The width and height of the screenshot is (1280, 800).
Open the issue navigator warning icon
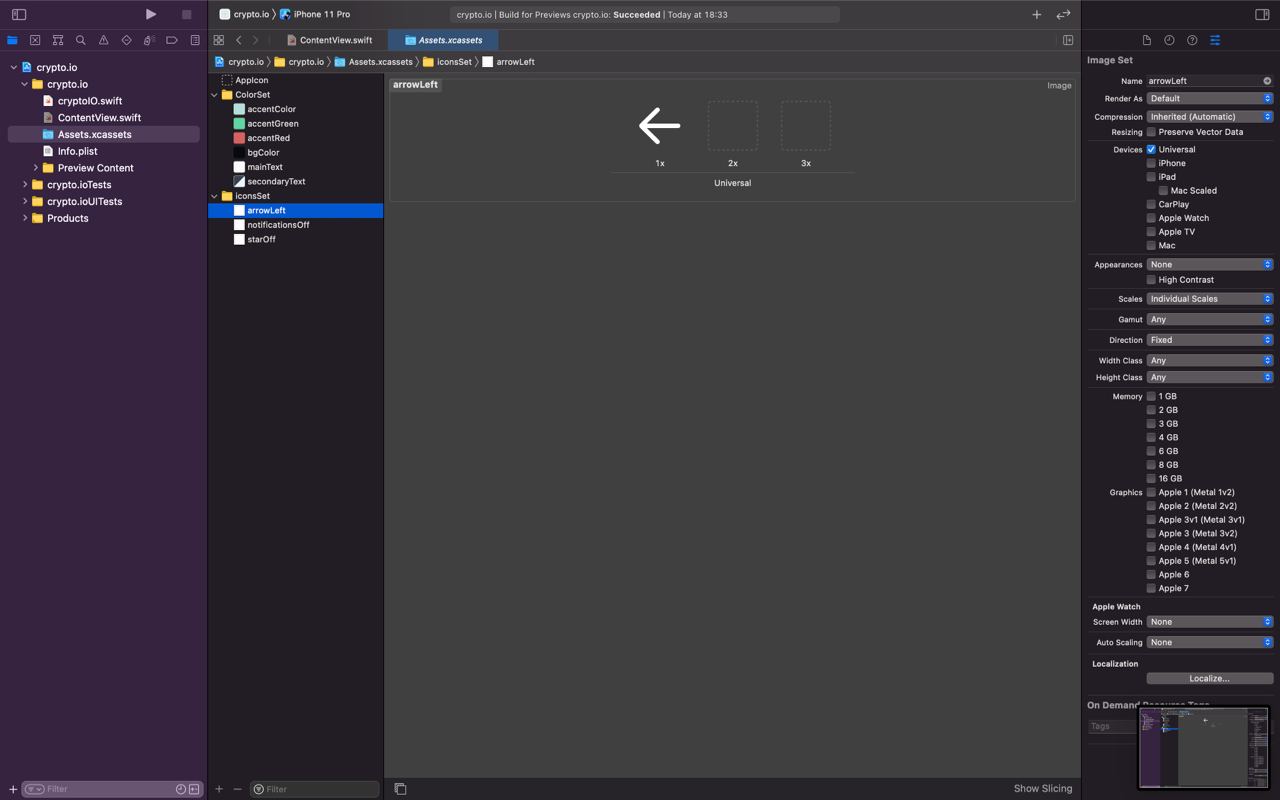[103, 40]
